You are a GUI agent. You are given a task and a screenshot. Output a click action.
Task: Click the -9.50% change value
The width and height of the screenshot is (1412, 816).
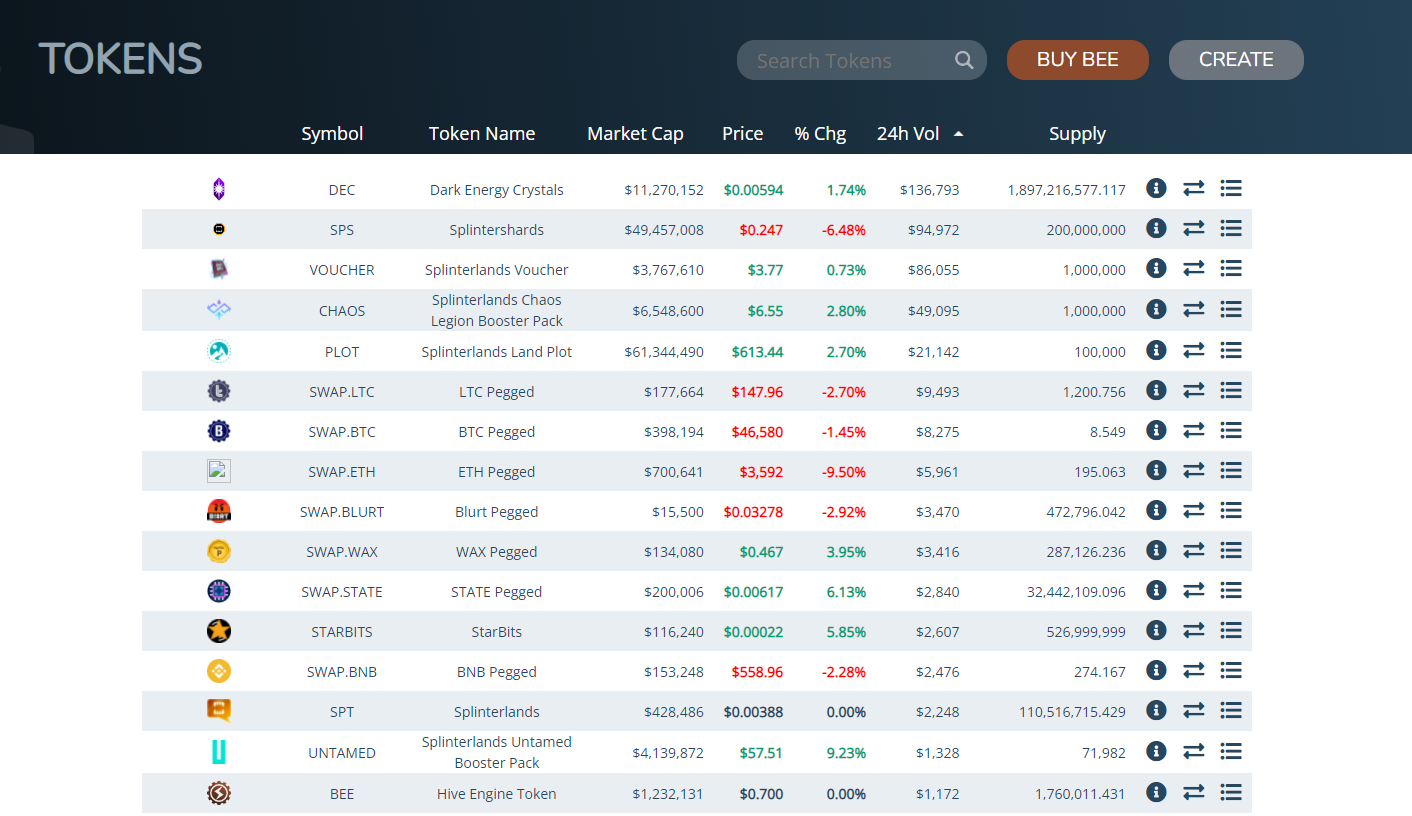click(x=844, y=472)
